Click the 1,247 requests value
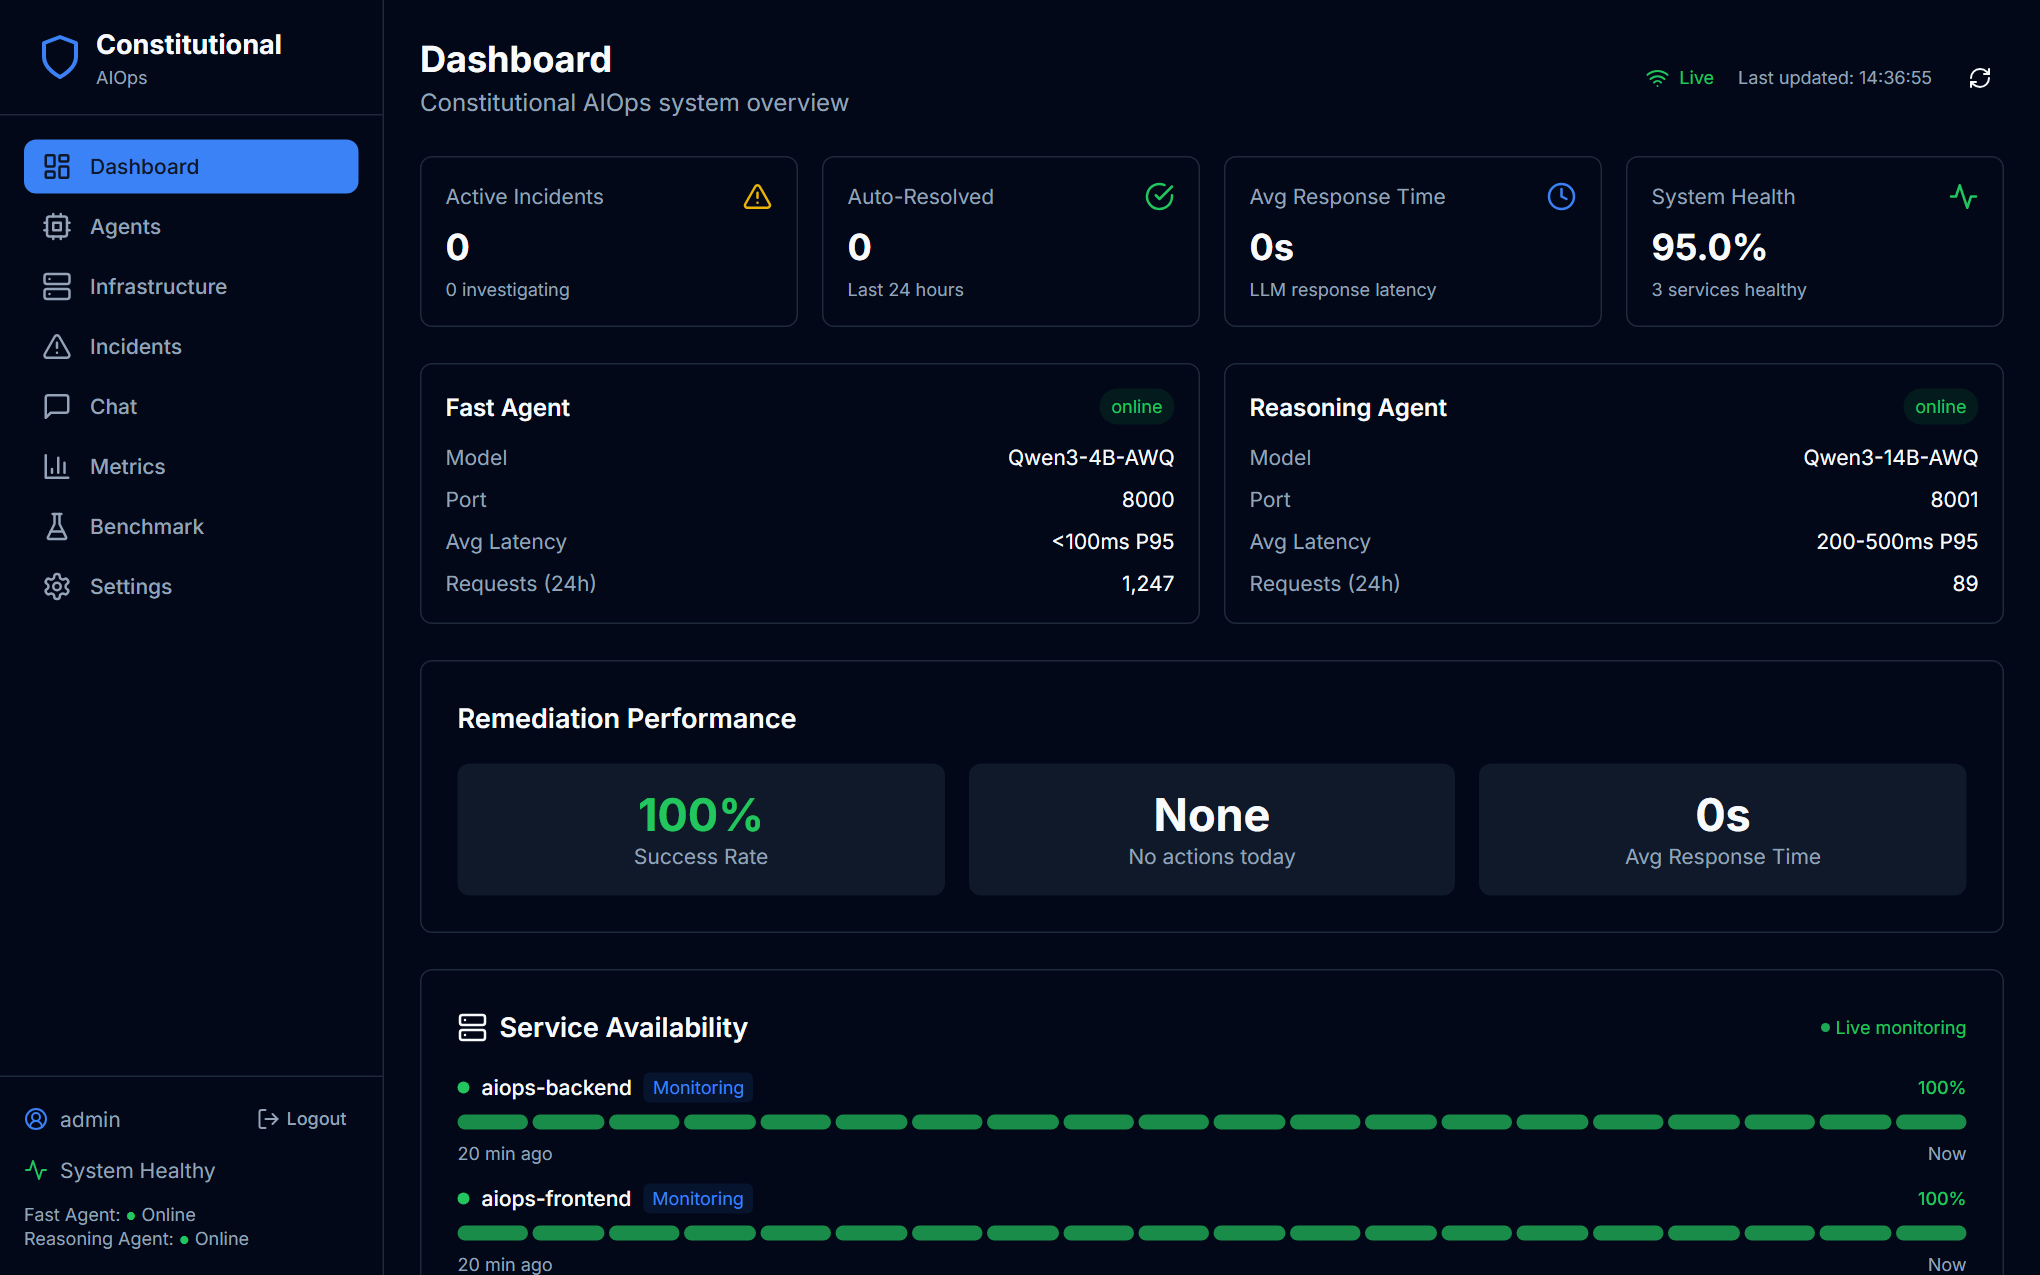The image size is (2040, 1275). (x=1148, y=583)
